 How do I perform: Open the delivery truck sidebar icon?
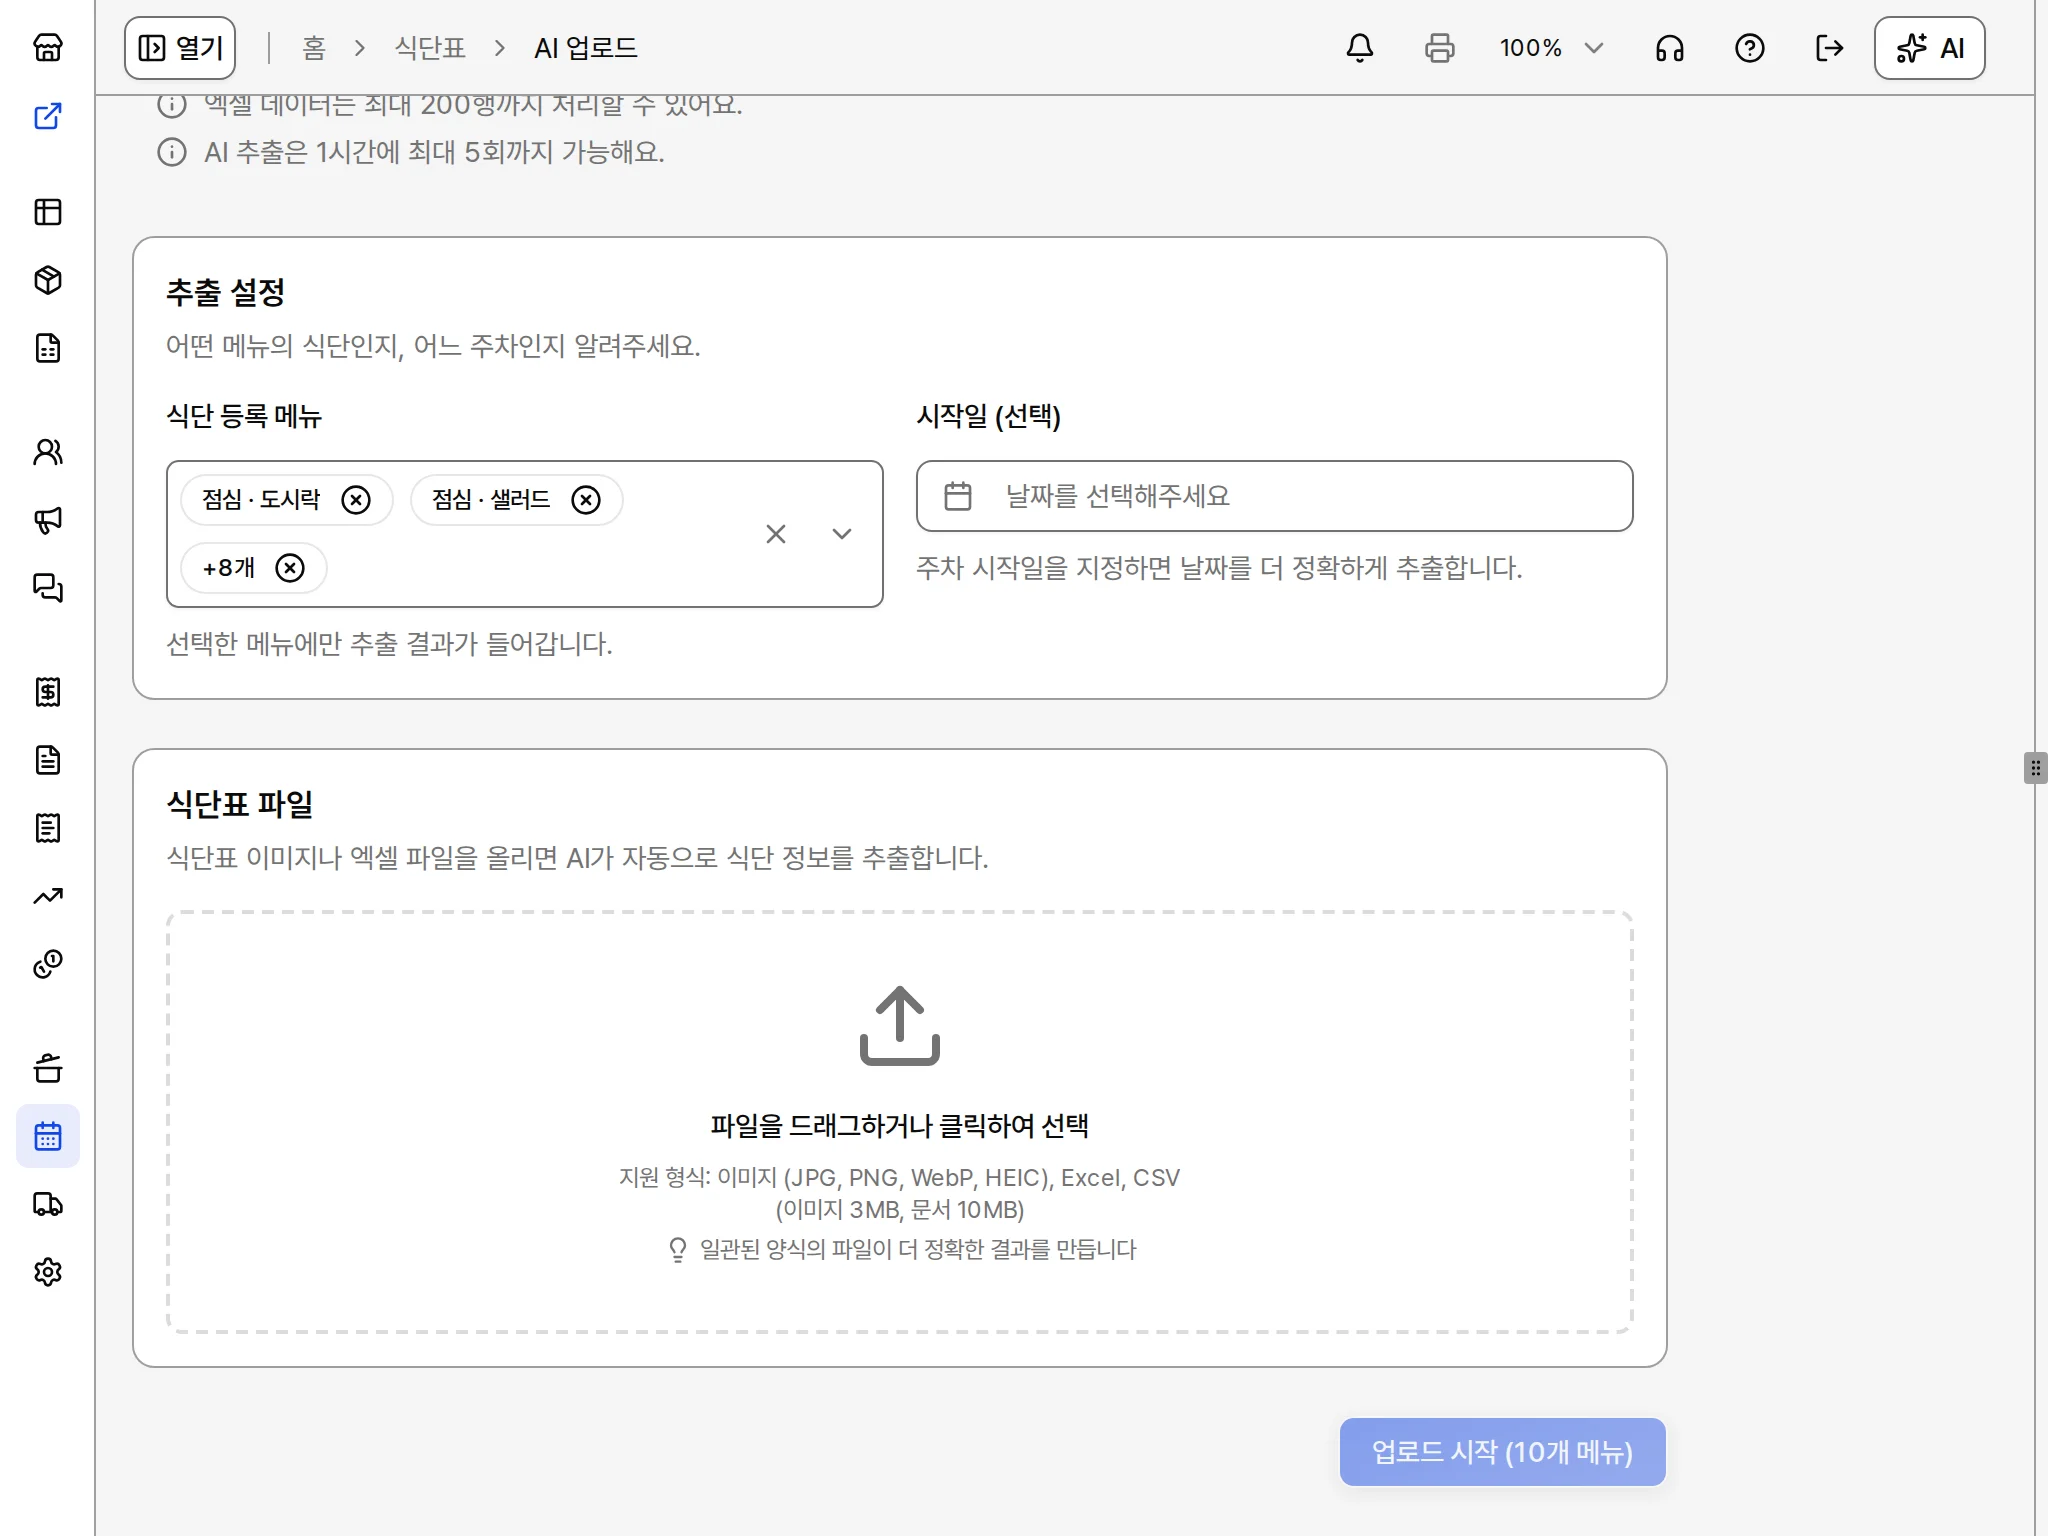48,1204
